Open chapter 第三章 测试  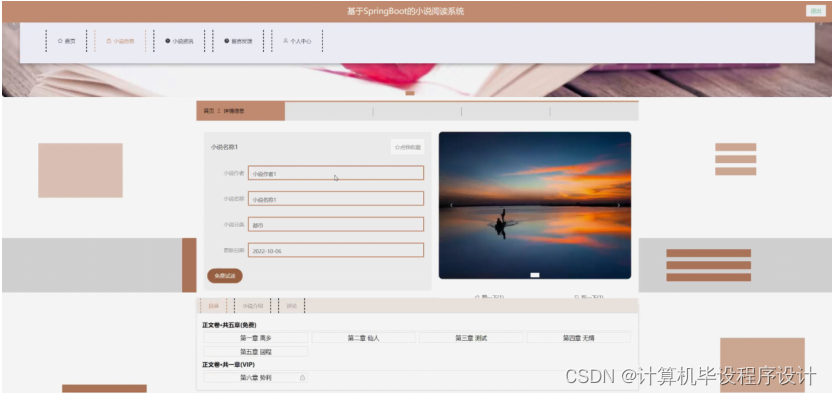(x=471, y=338)
